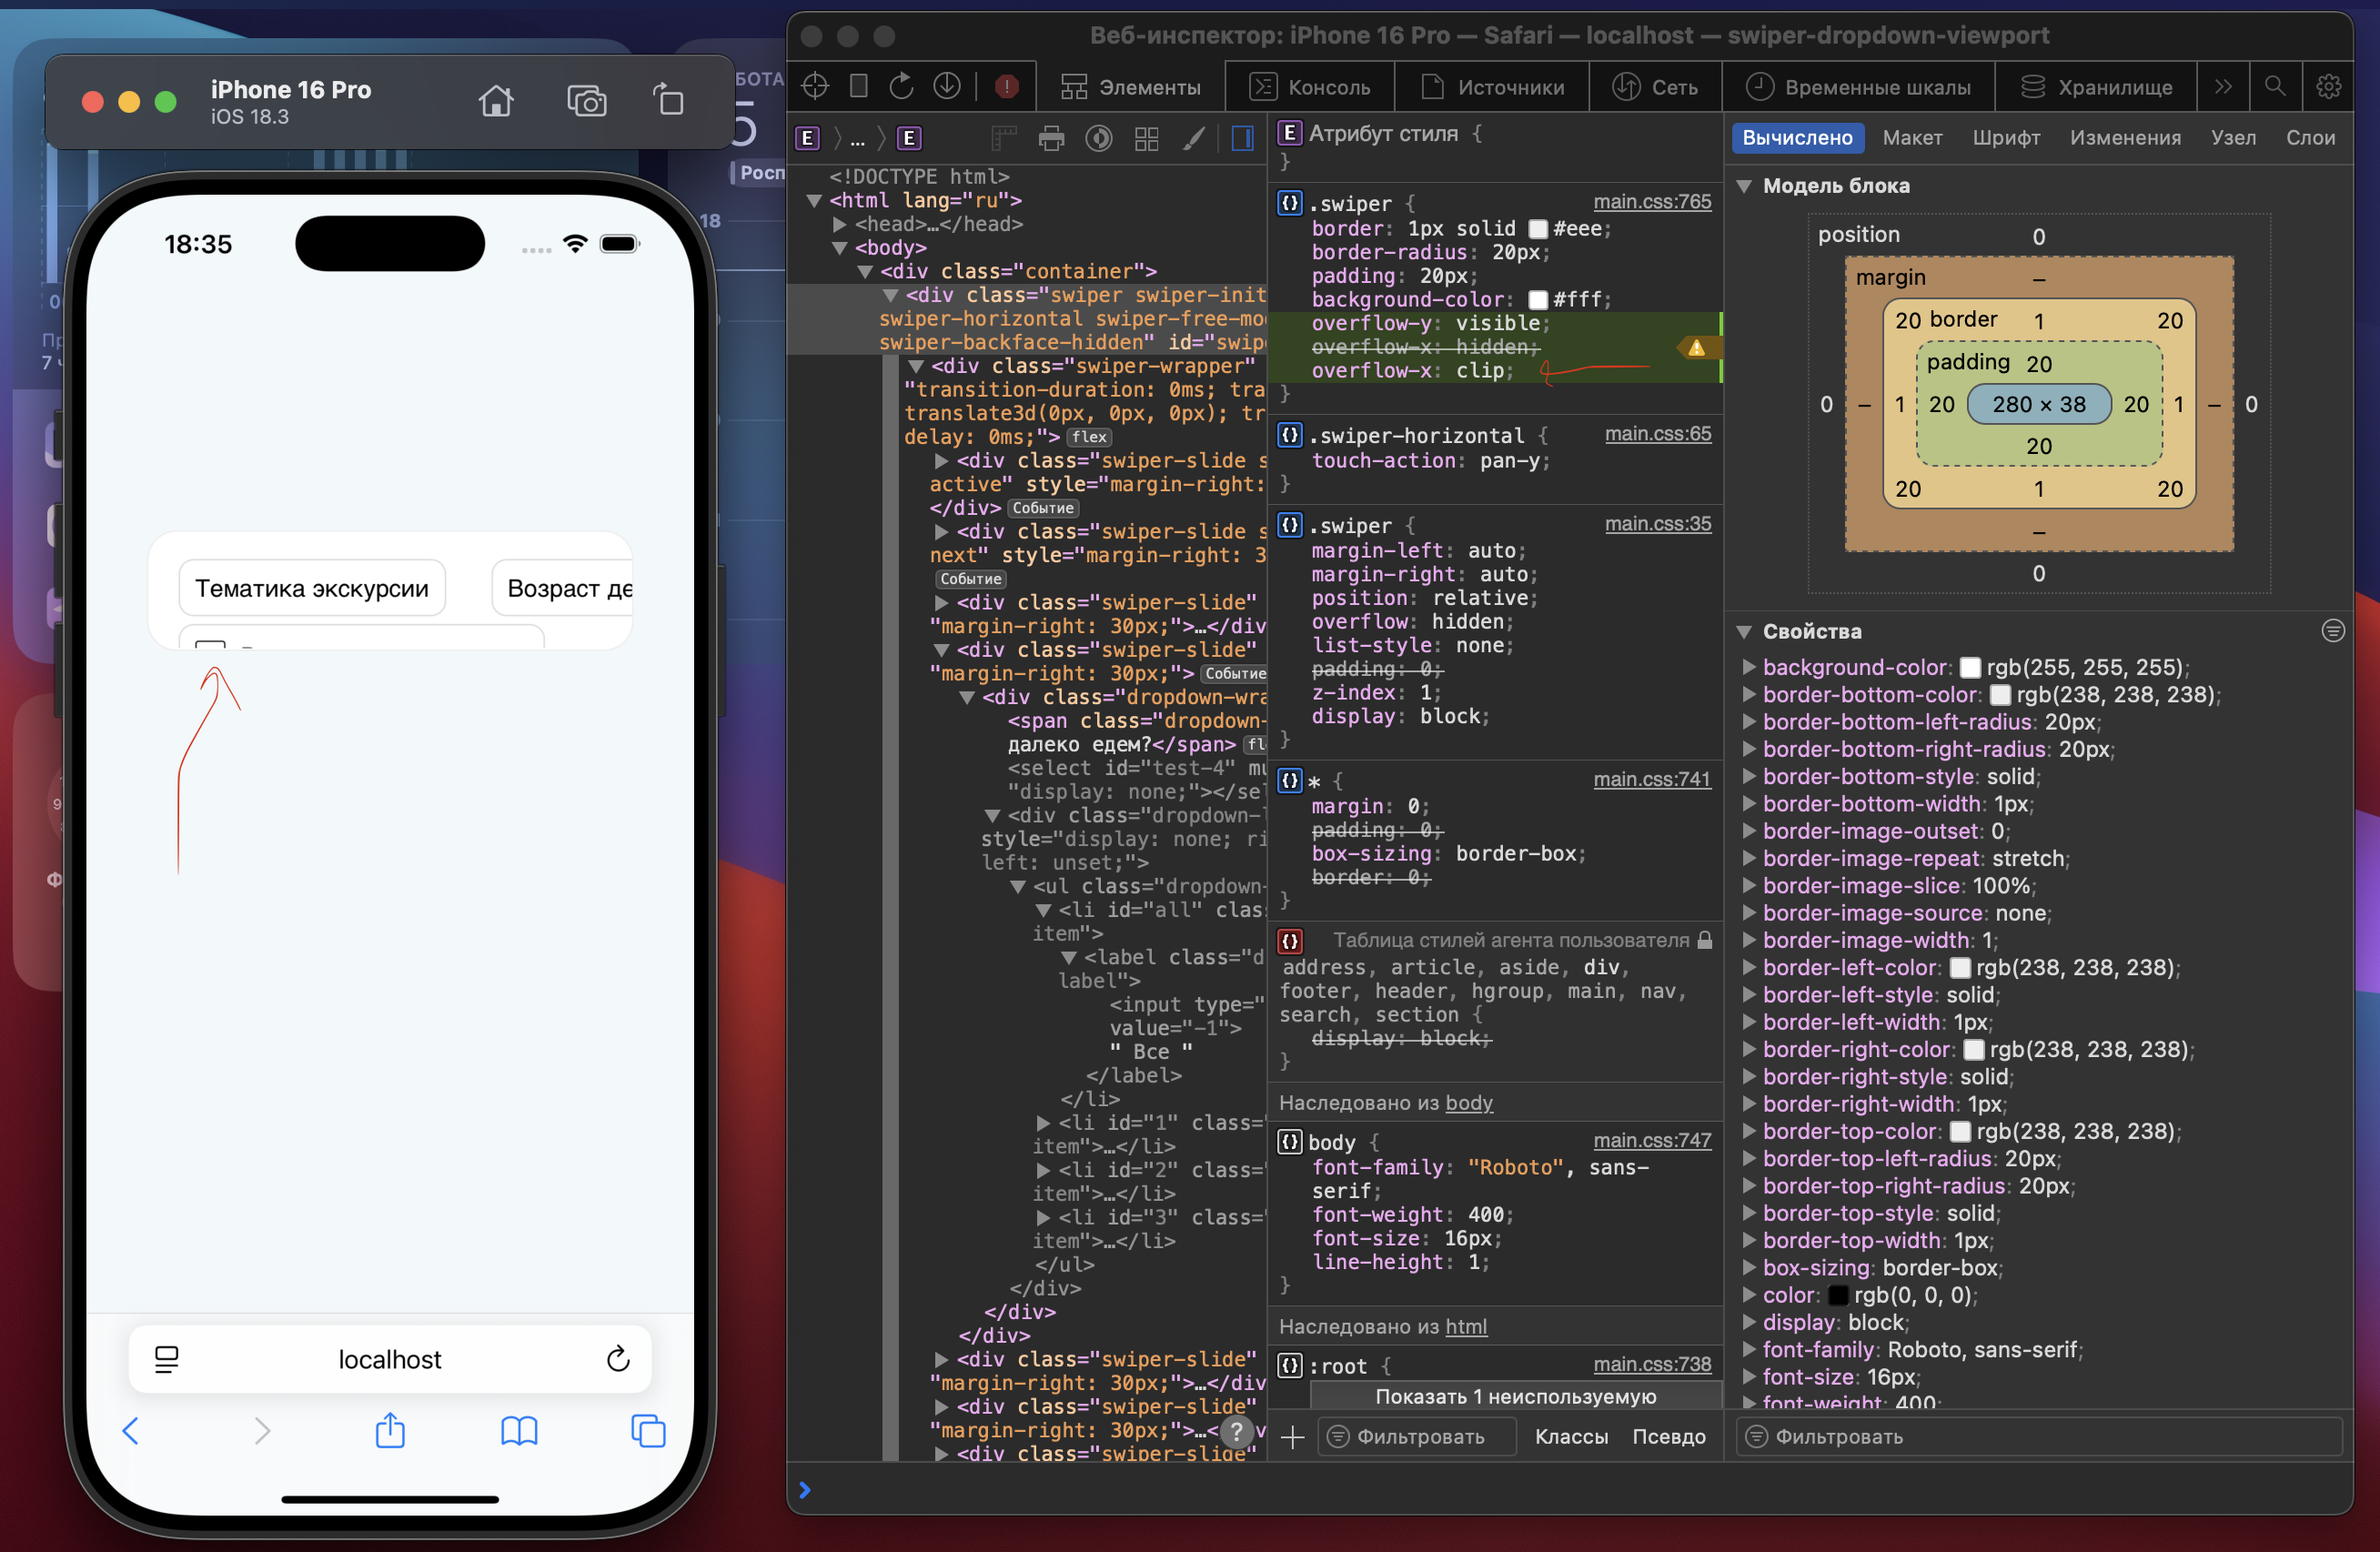This screenshot has width=2380, height=1552.
Task: Toggle forced dark/light appearance icon
Action: pyautogui.click(x=1099, y=138)
